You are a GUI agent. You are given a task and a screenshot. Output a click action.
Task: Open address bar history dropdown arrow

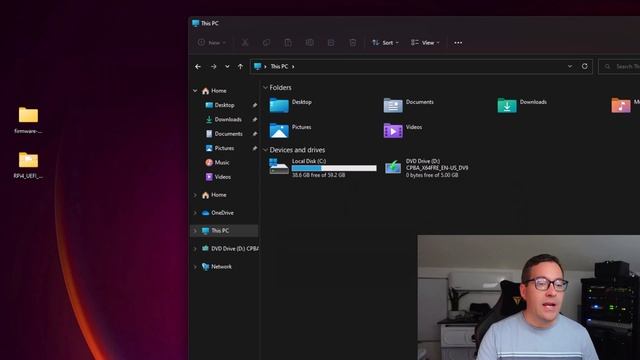(570, 66)
